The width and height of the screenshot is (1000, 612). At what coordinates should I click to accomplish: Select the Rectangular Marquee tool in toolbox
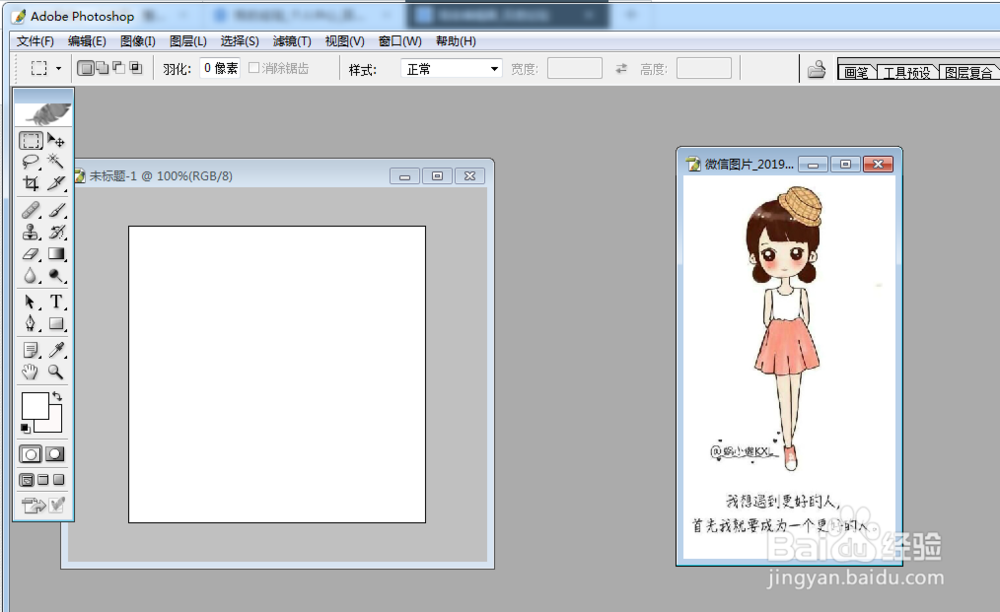(x=31, y=140)
